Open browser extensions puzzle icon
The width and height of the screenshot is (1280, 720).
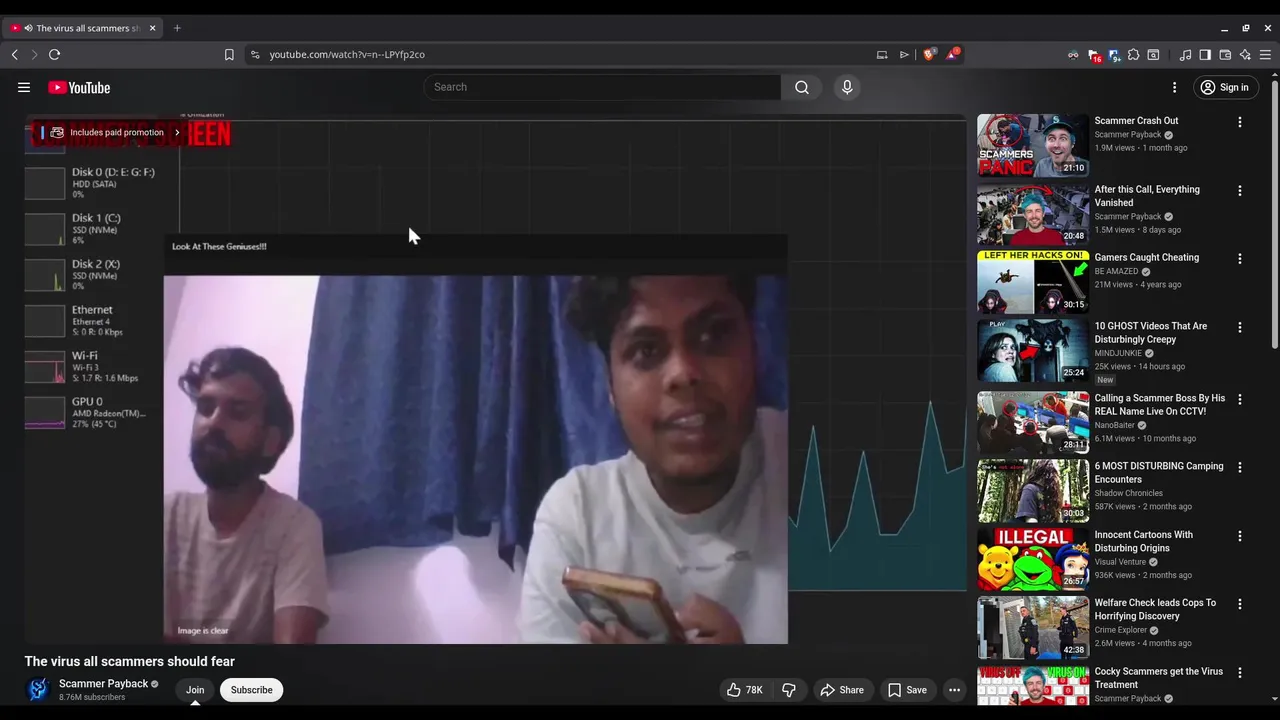1133,55
